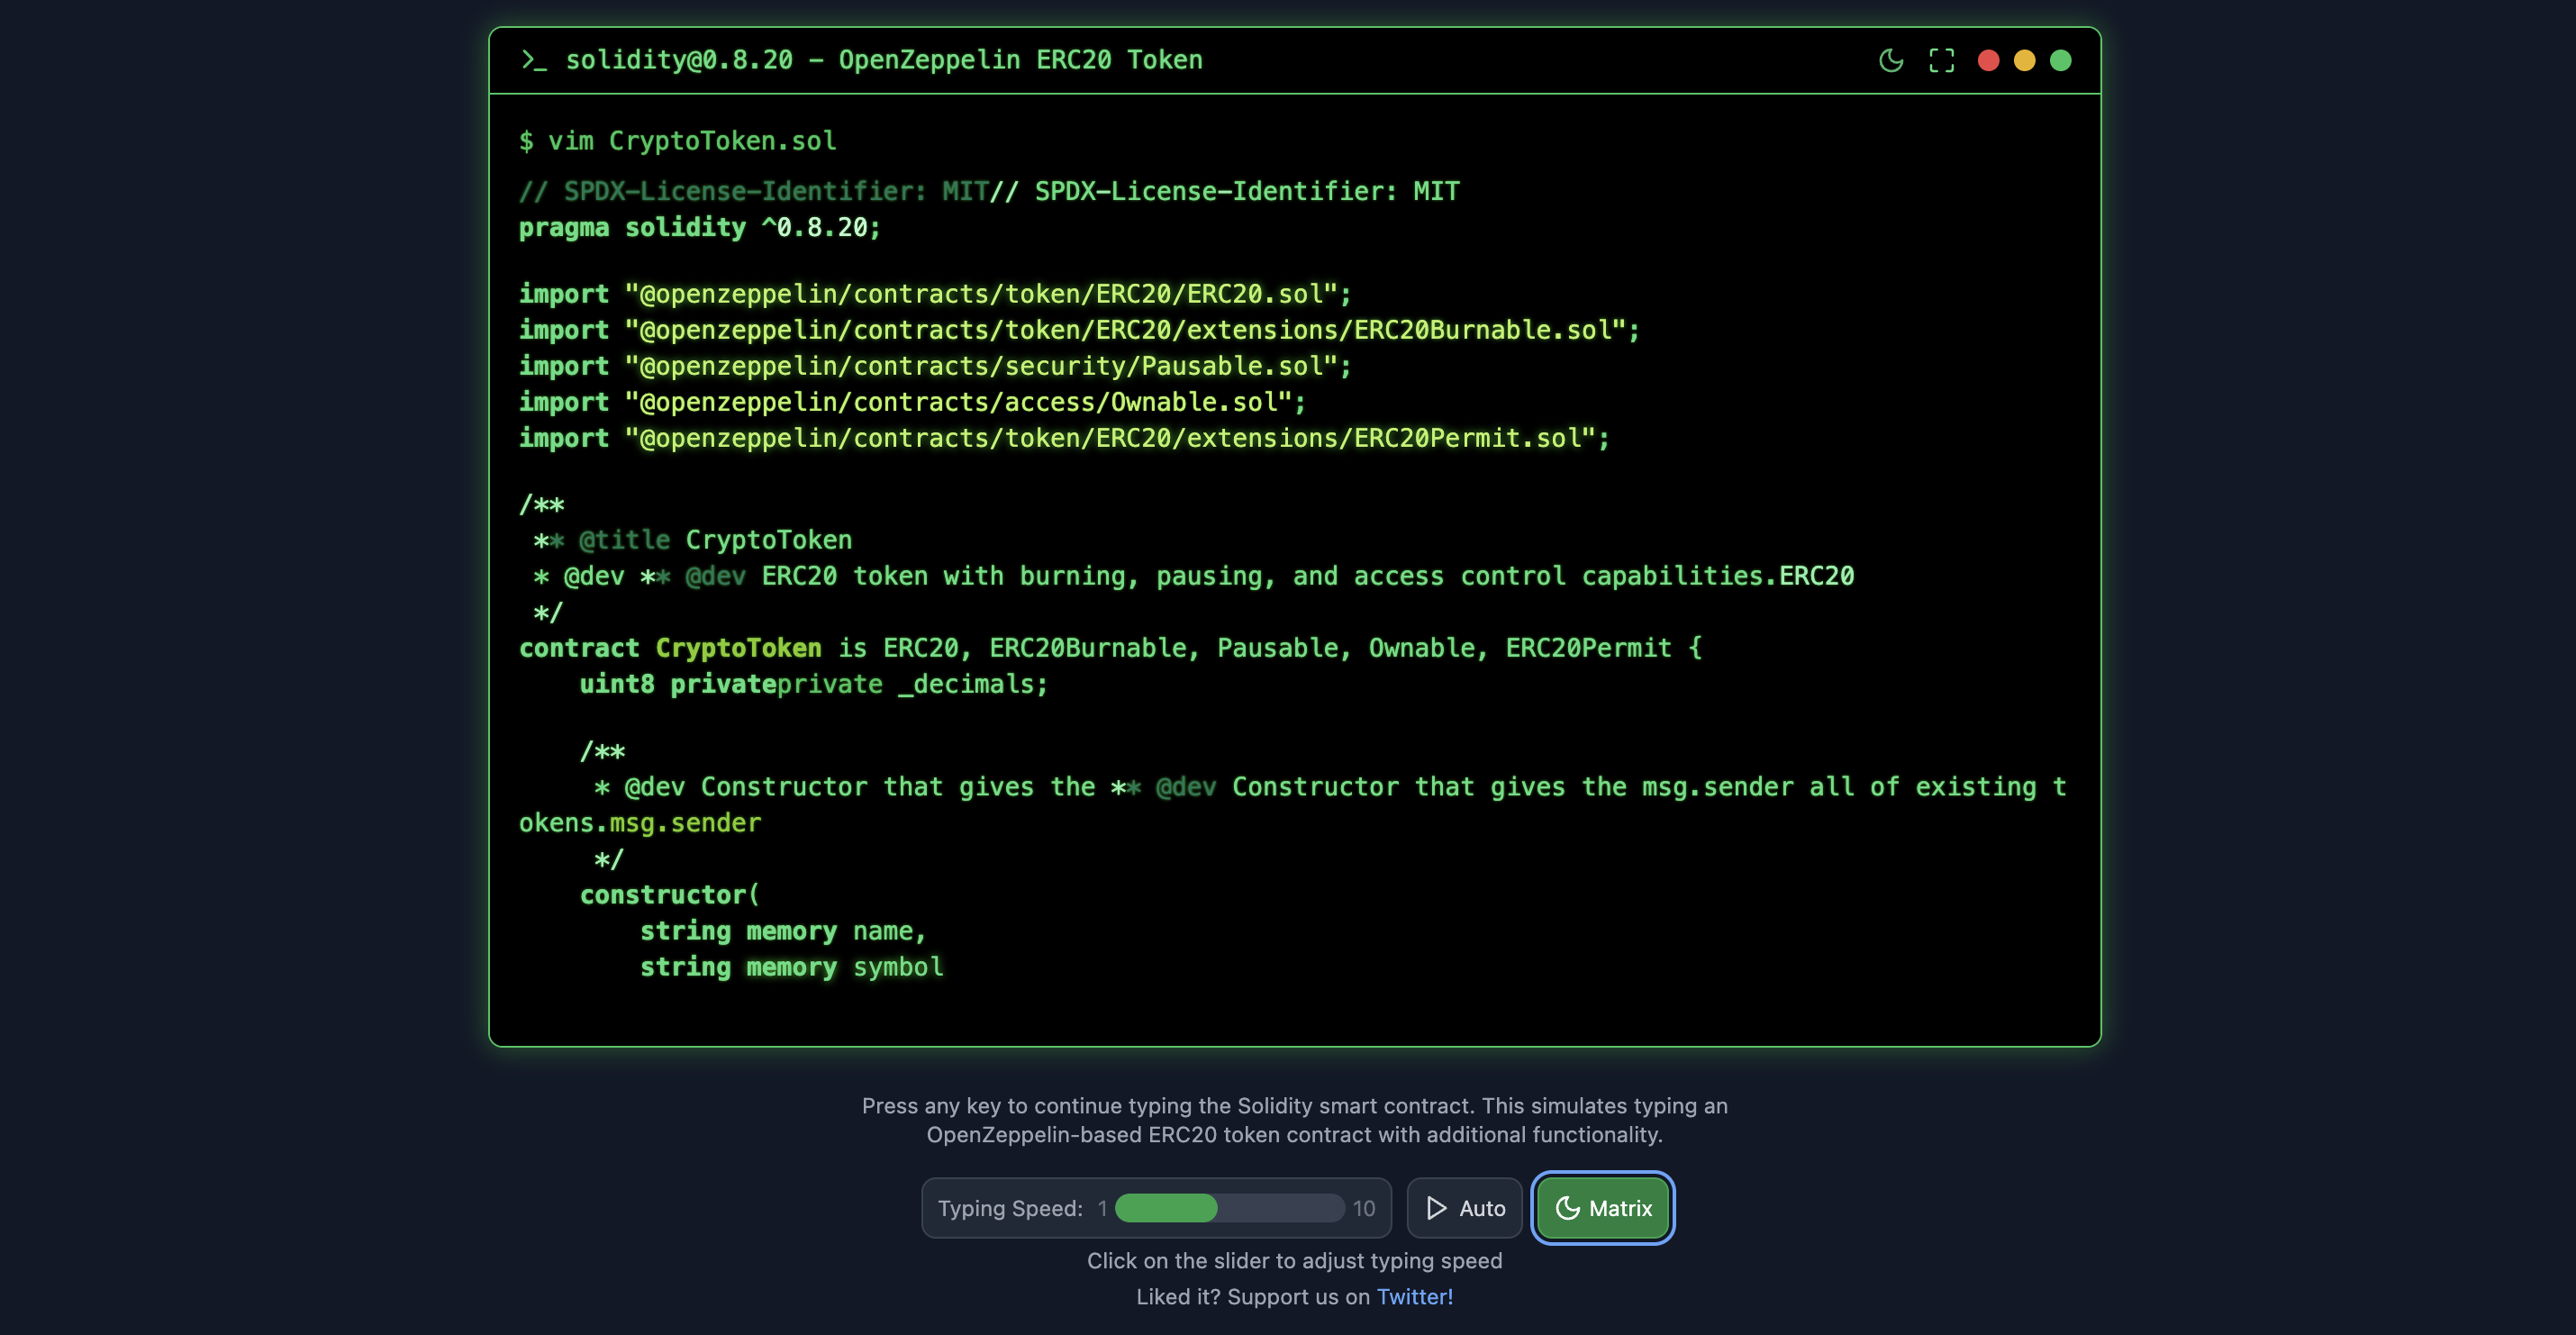Click the 'string memory name,' parameter line
This screenshot has width=2576, height=1335.
tap(783, 931)
